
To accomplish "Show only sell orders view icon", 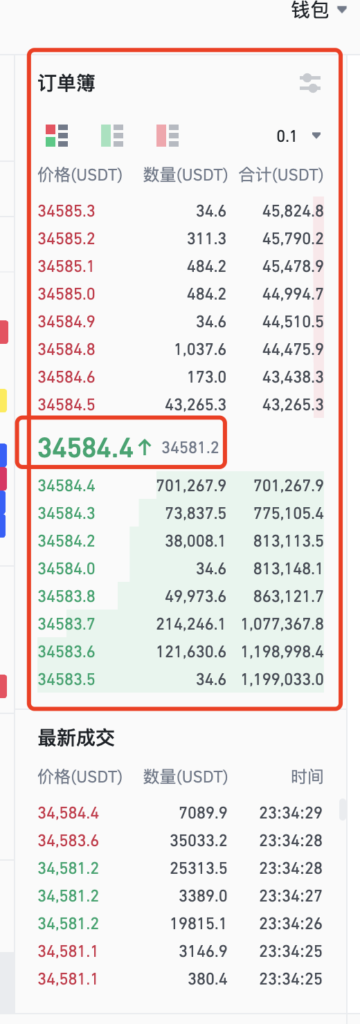I will 167,136.
